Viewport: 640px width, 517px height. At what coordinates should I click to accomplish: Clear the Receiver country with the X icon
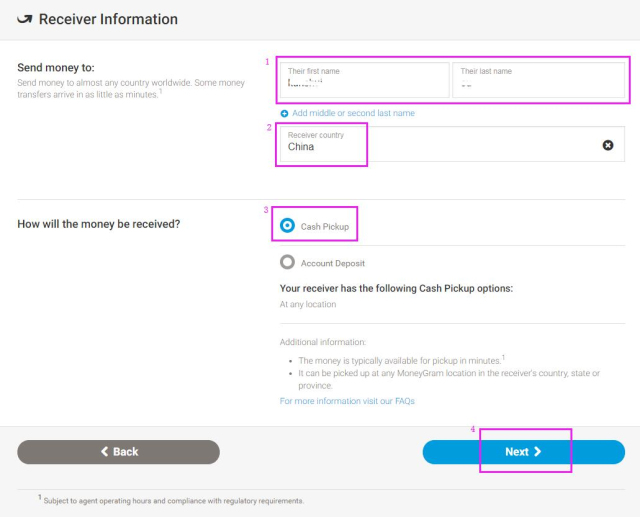coord(608,145)
